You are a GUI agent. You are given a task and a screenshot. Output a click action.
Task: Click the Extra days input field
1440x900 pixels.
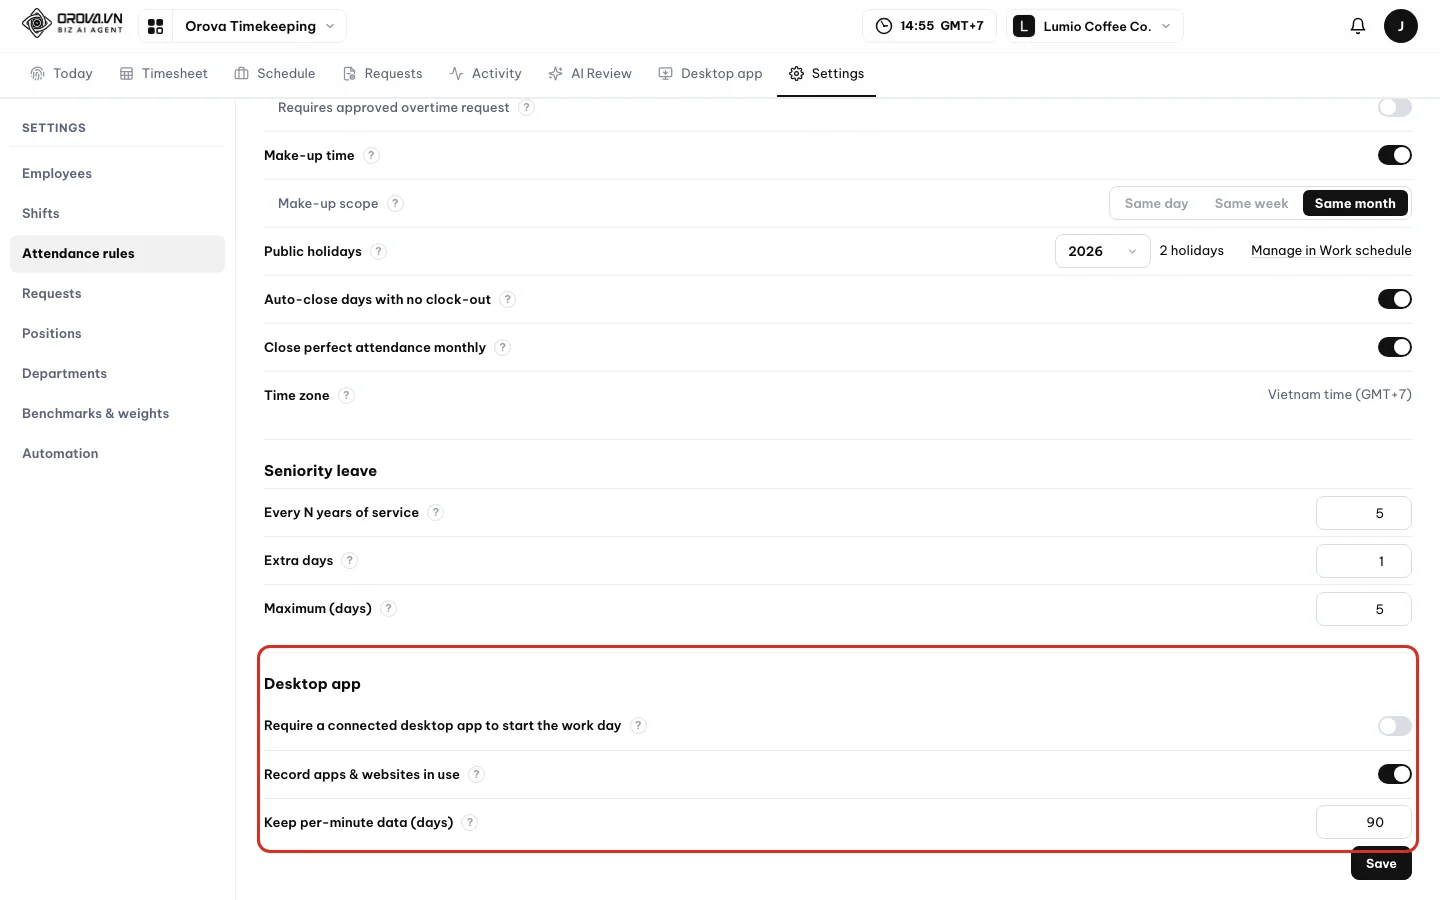[1364, 561]
